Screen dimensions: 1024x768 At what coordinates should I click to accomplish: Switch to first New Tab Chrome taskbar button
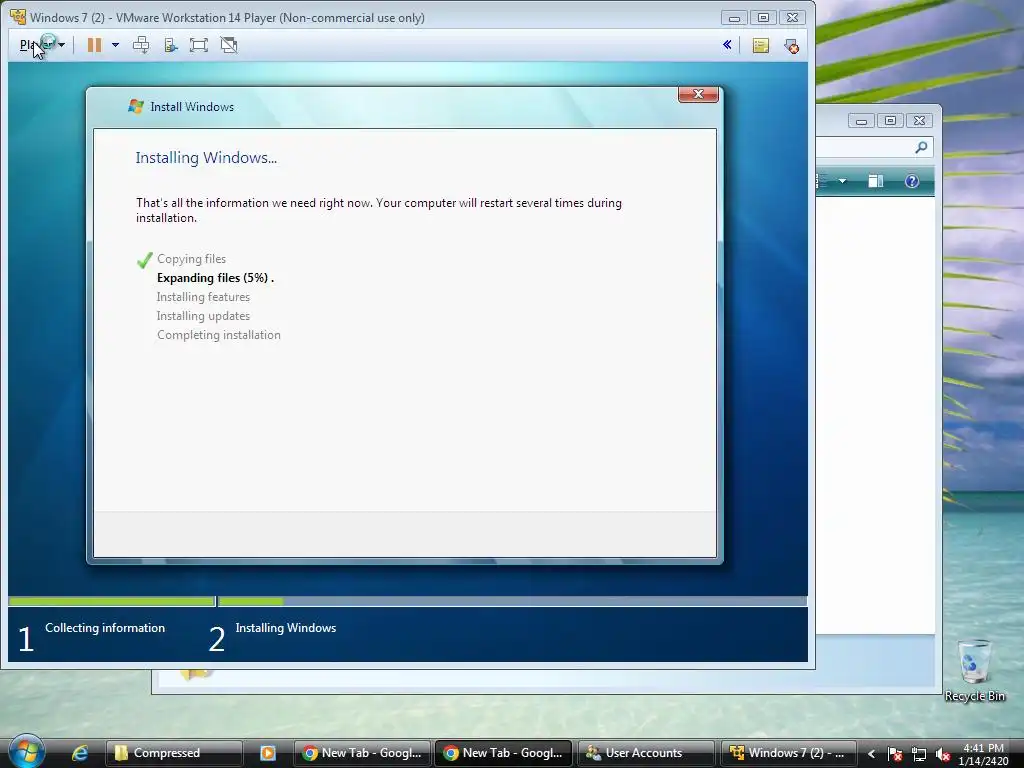[x=362, y=753]
